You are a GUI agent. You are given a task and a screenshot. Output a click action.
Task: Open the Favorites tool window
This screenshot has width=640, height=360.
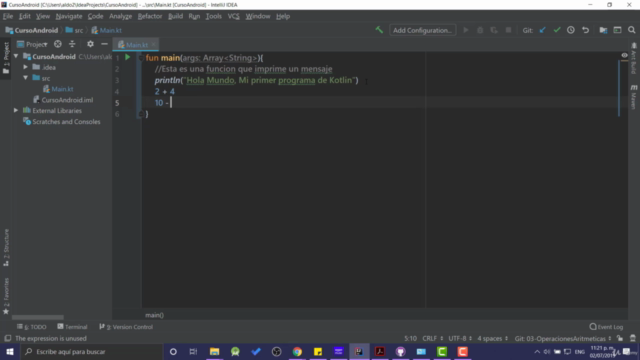point(6,296)
